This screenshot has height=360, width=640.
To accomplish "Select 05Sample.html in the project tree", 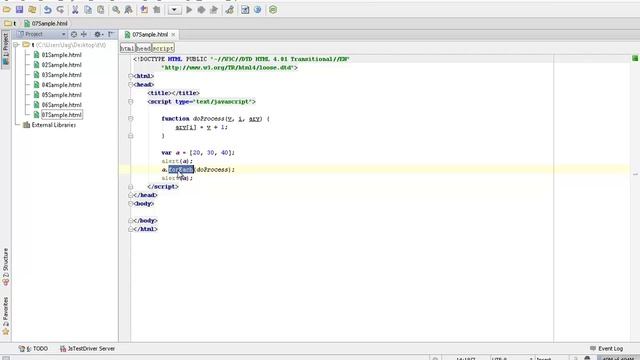I will tap(61, 95).
